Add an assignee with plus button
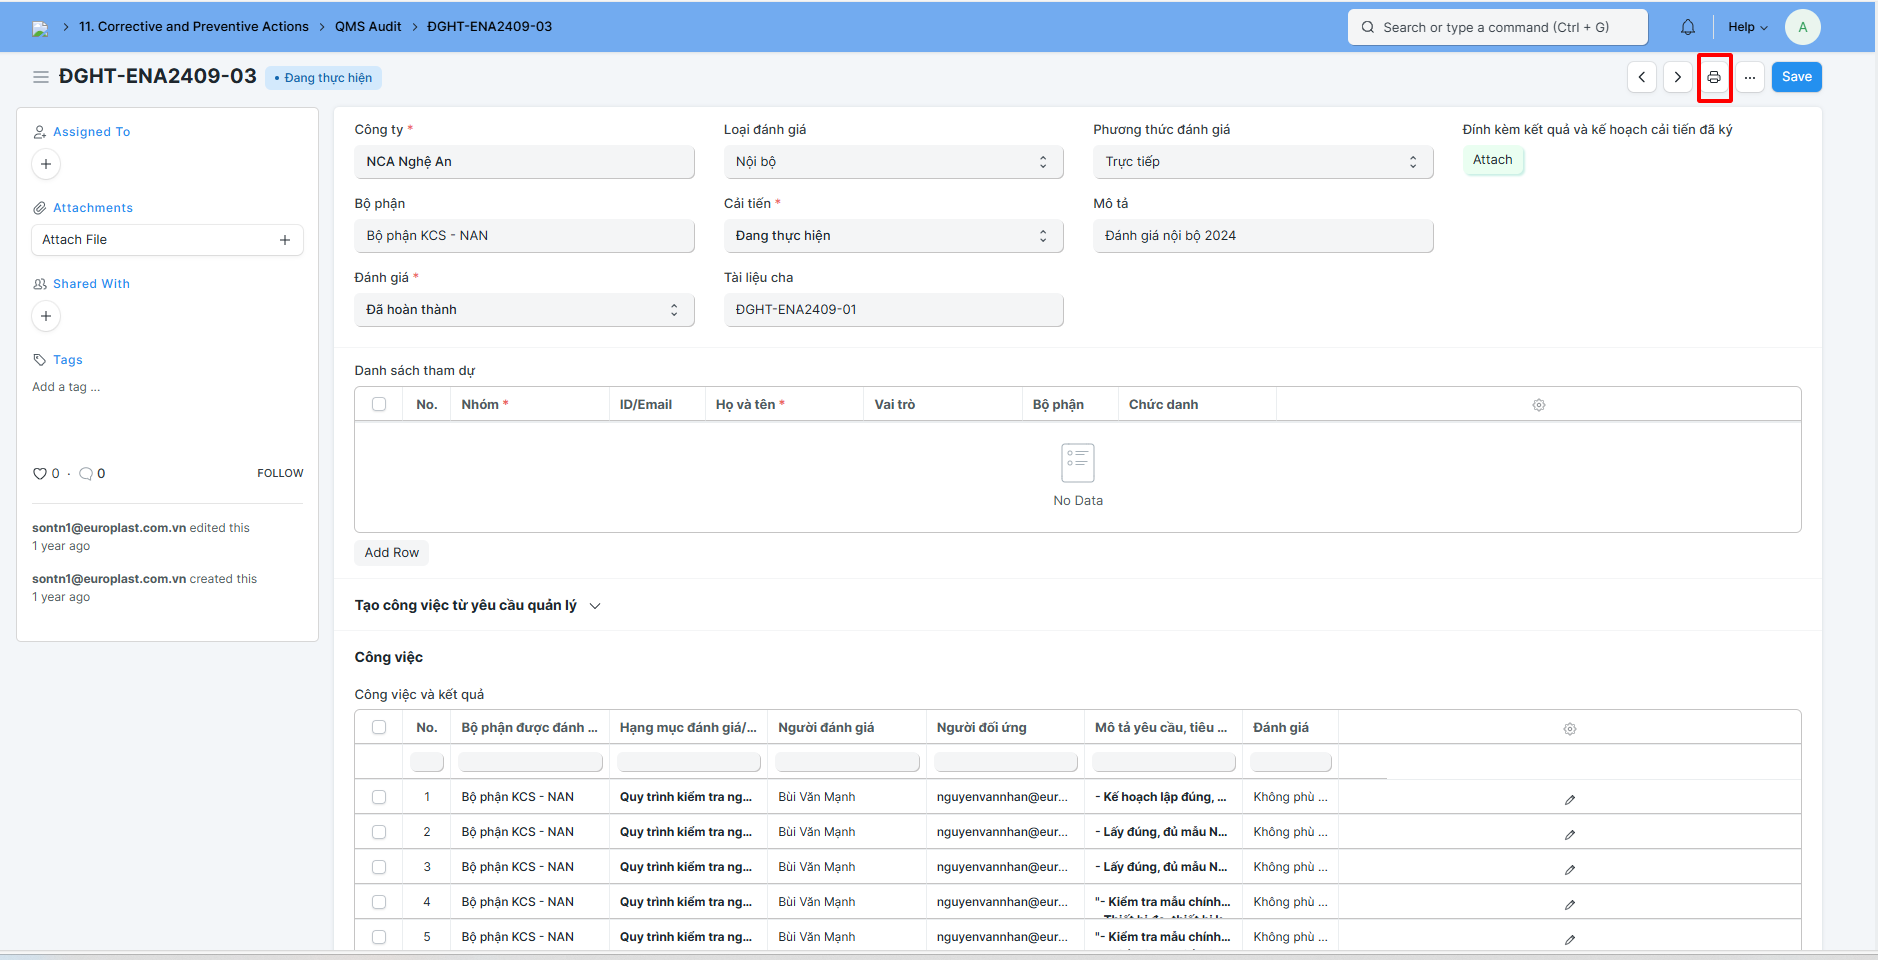The image size is (1878, 960). 46,164
